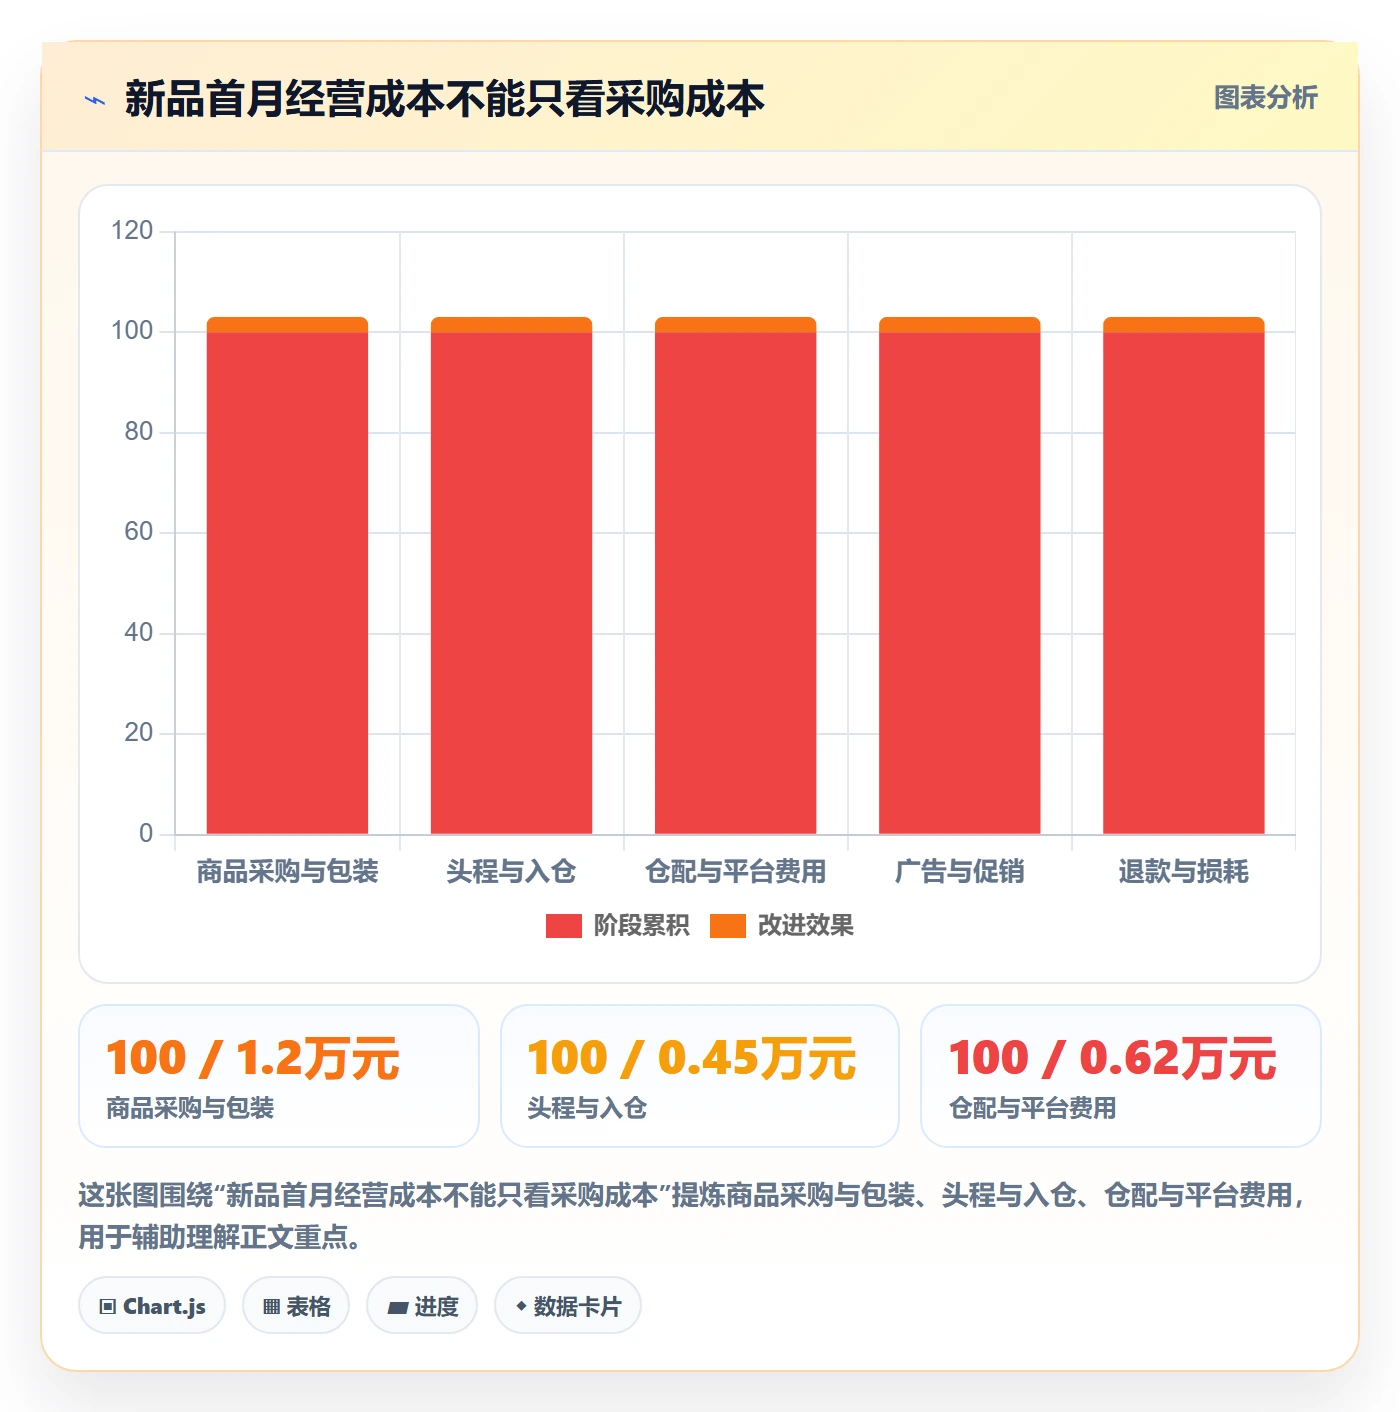Click the x-axis label 仓配与平台费用
This screenshot has height=1412, width=1400.
click(x=735, y=872)
